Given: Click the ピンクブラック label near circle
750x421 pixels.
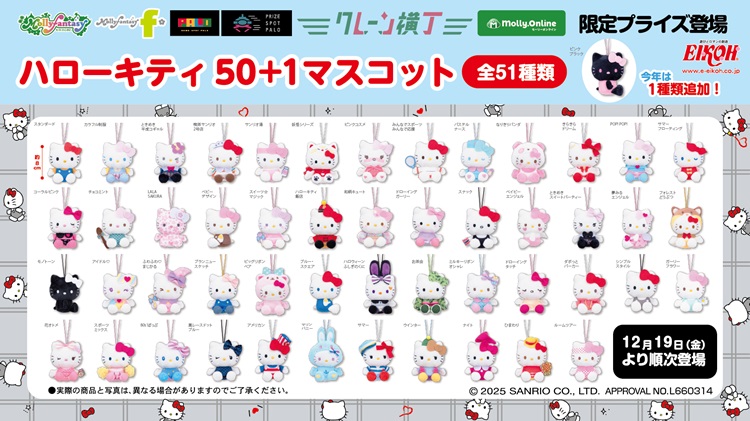Looking at the screenshot, I should 575,52.
